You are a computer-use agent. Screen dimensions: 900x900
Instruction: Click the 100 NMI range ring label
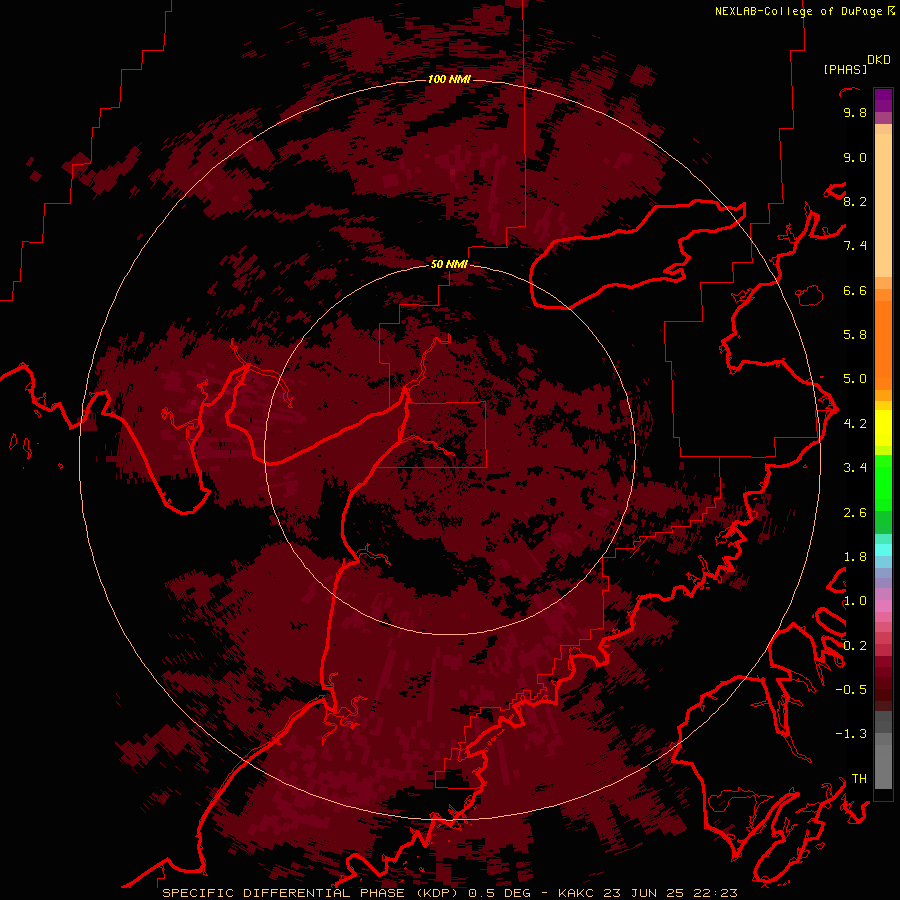click(449, 79)
